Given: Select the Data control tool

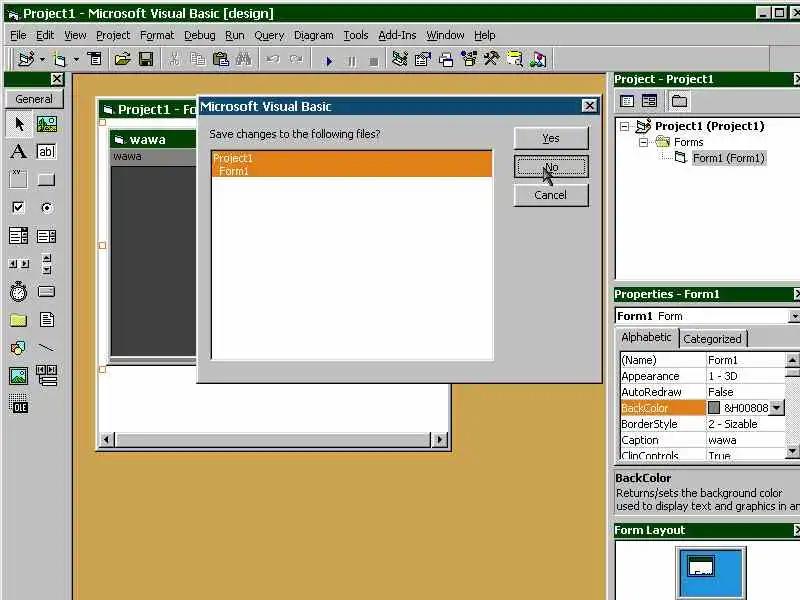Looking at the screenshot, I should [x=46, y=376].
